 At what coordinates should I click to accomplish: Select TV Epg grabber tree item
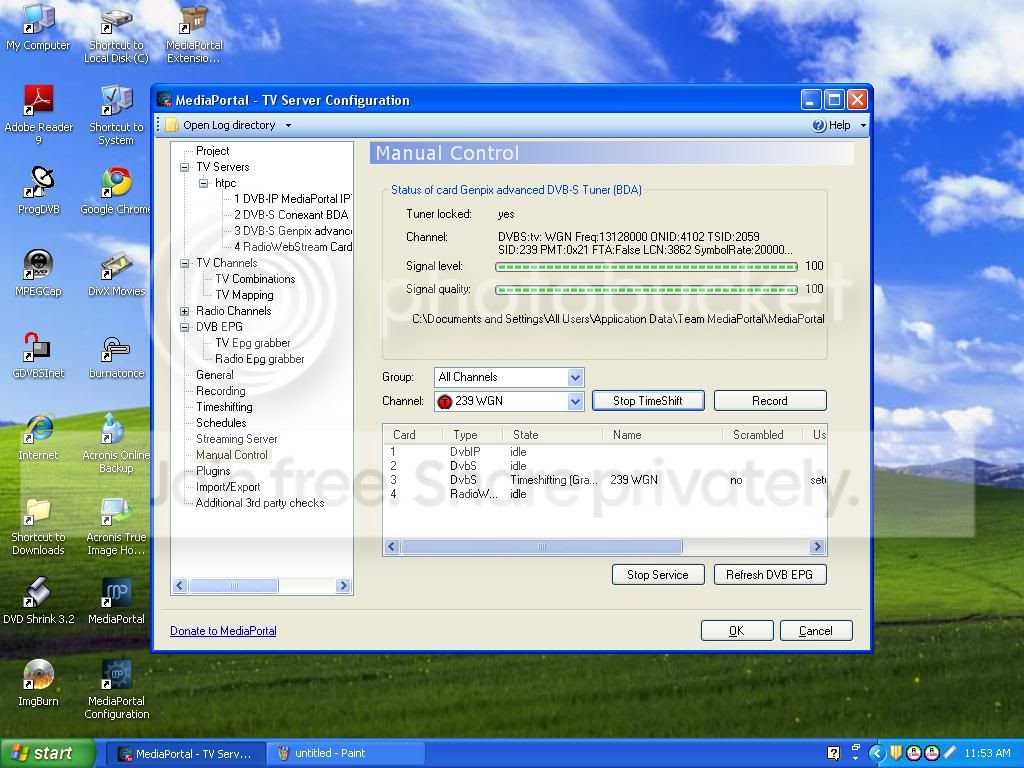[253, 343]
